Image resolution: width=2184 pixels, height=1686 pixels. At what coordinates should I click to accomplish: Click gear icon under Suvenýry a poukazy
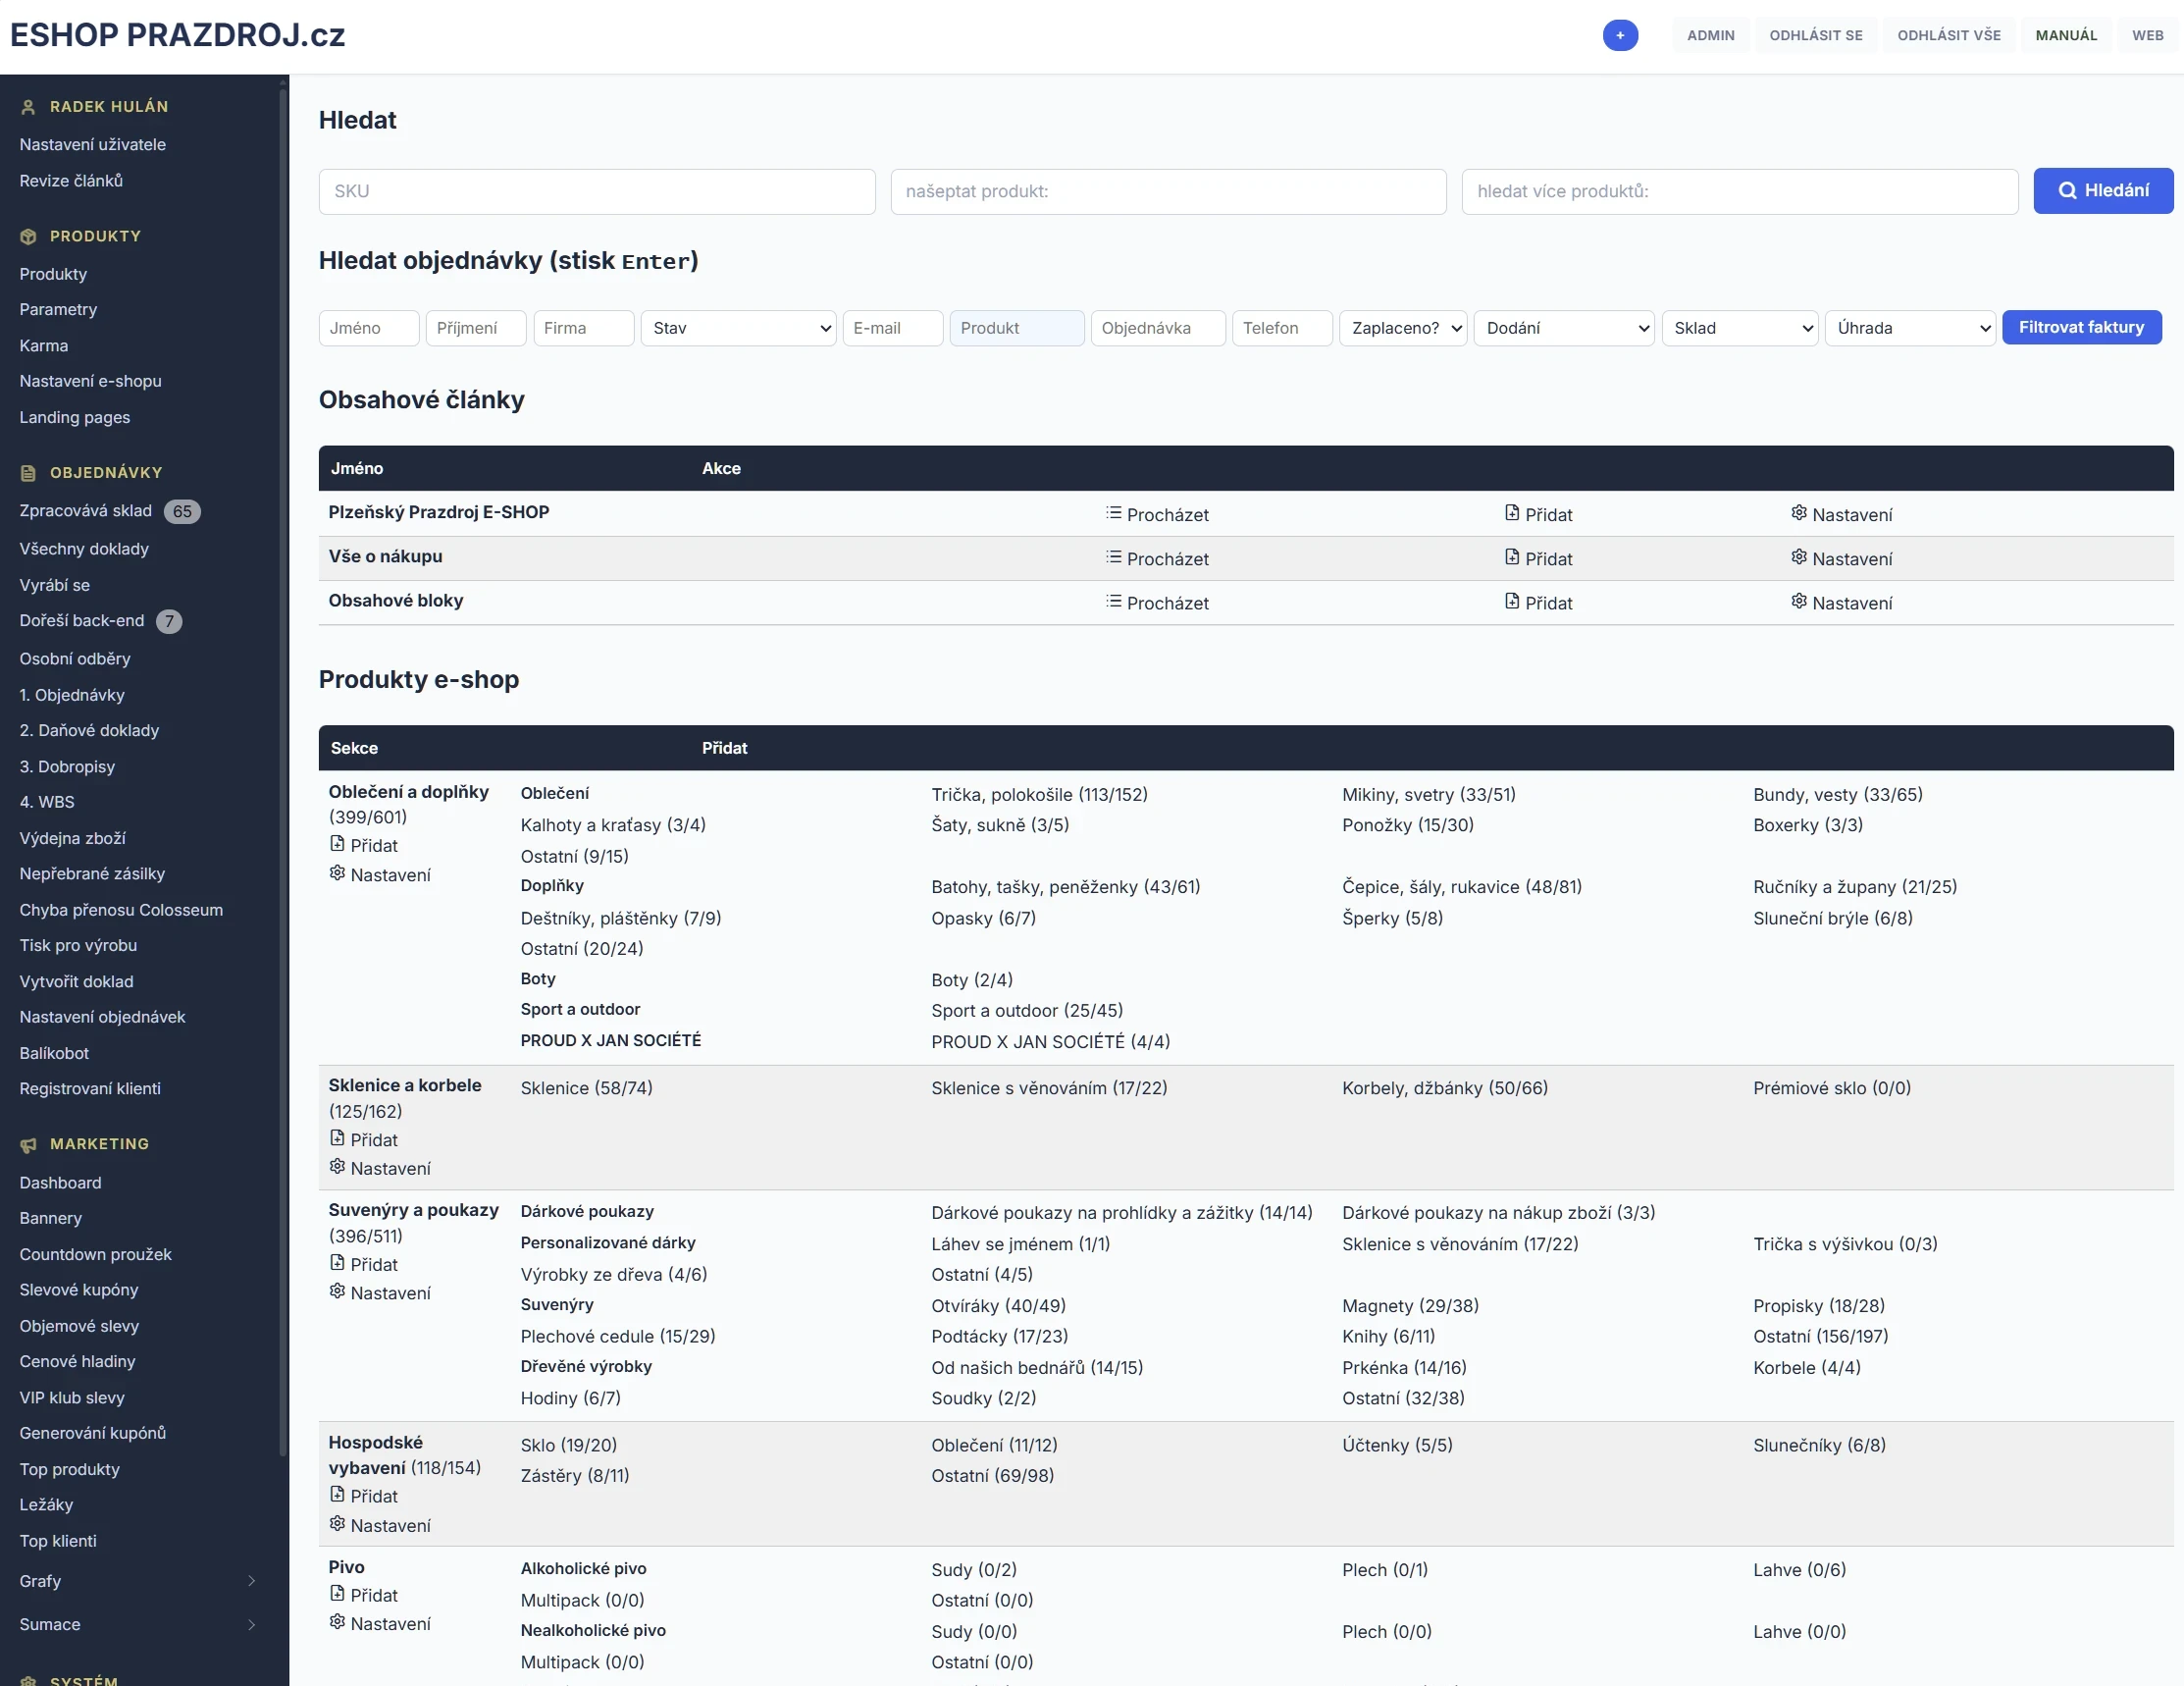point(337,1291)
